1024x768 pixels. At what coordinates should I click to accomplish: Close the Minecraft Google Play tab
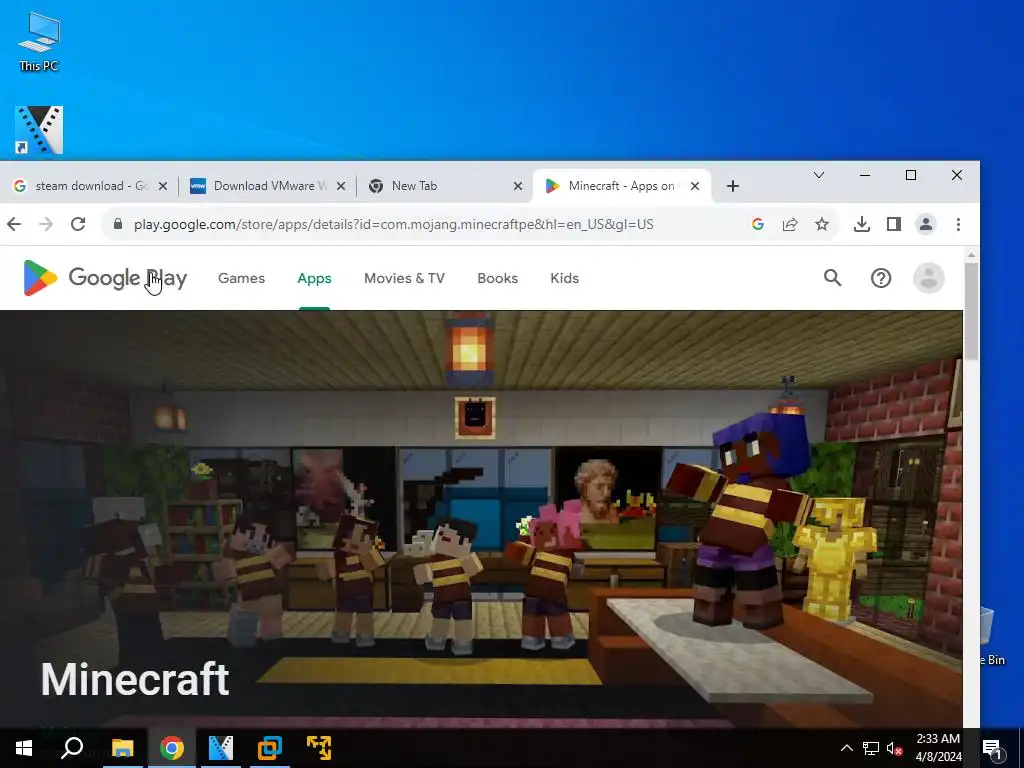695,186
